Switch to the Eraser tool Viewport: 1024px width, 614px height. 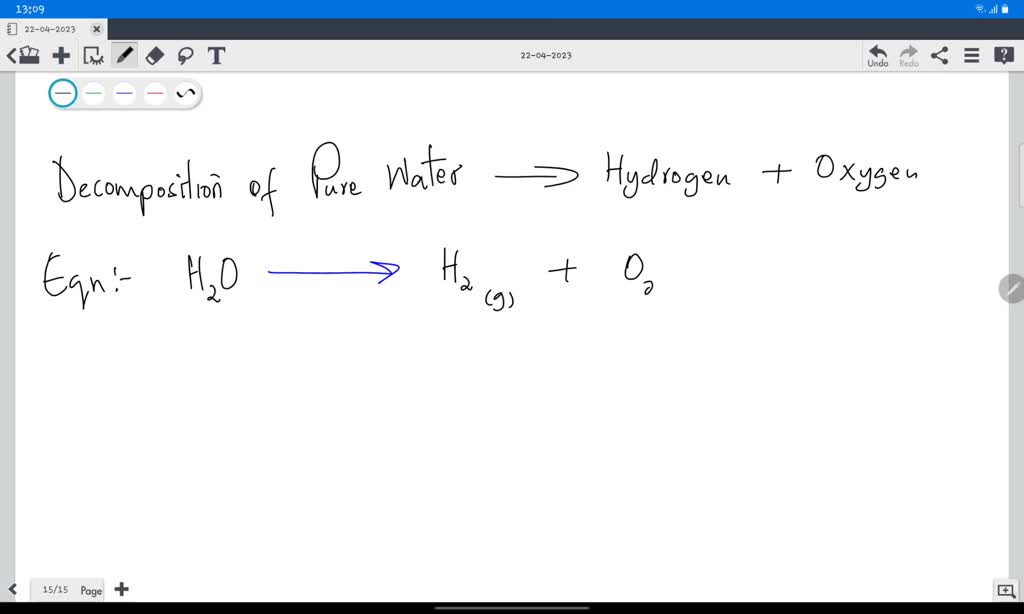[155, 56]
